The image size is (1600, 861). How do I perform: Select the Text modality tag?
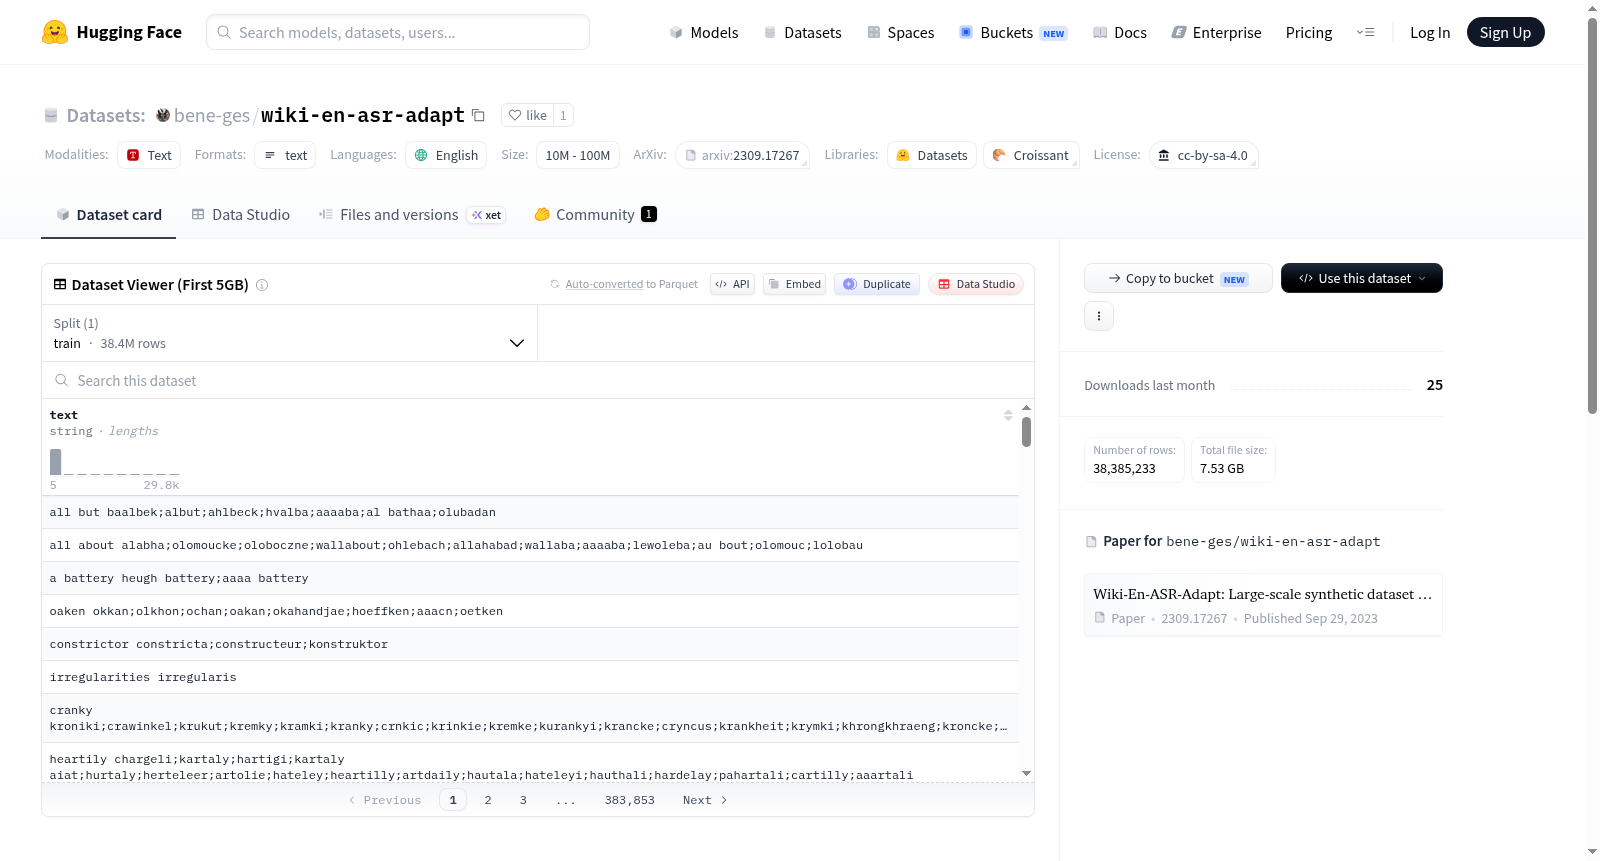click(149, 155)
